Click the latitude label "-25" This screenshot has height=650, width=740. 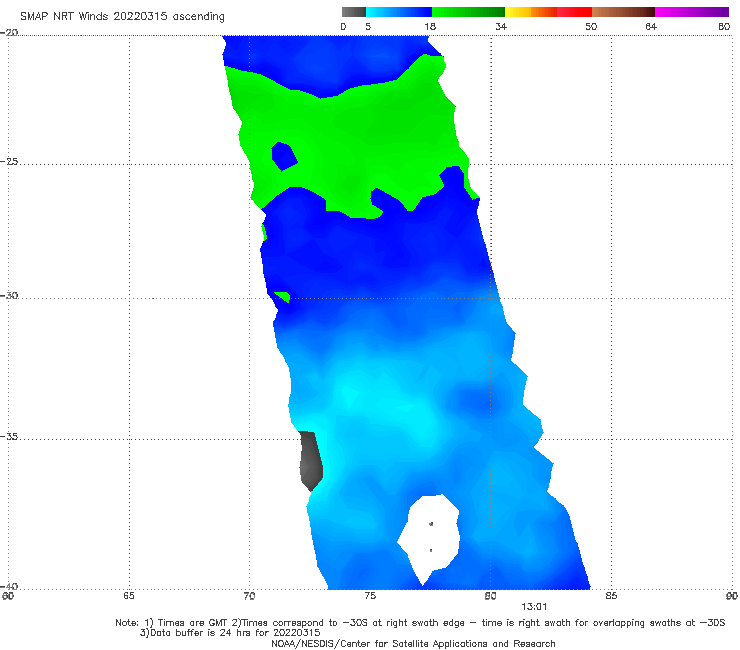9,162
